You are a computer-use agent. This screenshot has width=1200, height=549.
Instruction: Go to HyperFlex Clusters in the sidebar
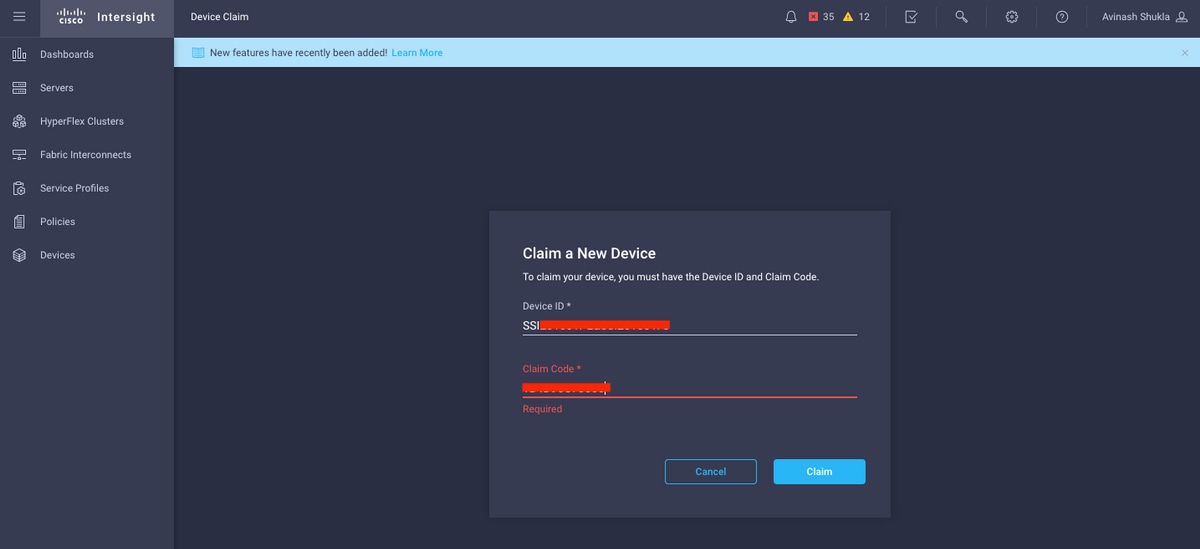82,121
